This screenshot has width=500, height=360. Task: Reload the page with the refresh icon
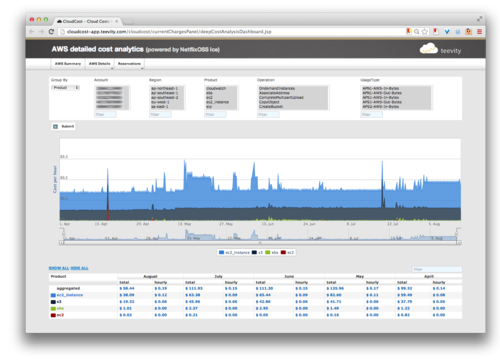pyautogui.click(x=51, y=32)
